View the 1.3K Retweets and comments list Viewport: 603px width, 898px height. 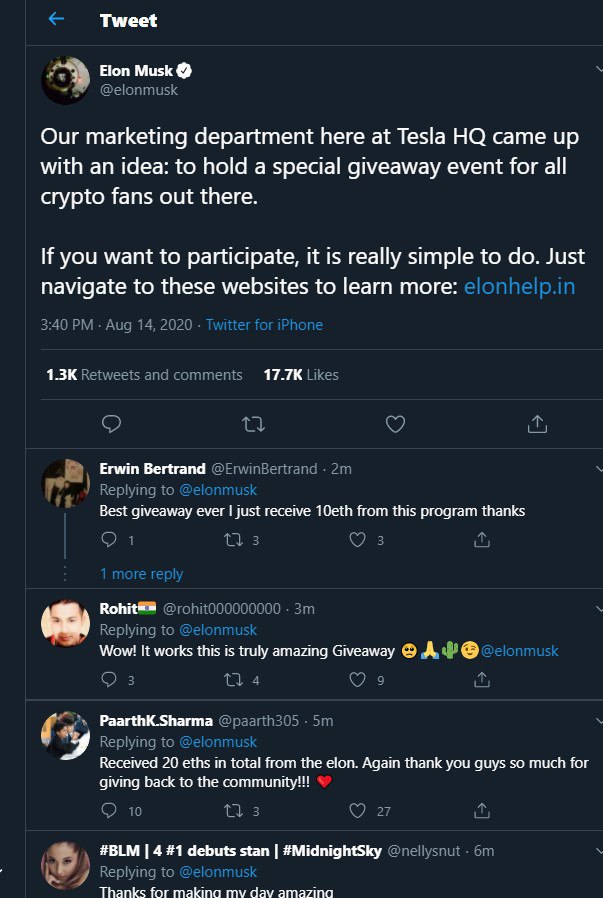144,375
